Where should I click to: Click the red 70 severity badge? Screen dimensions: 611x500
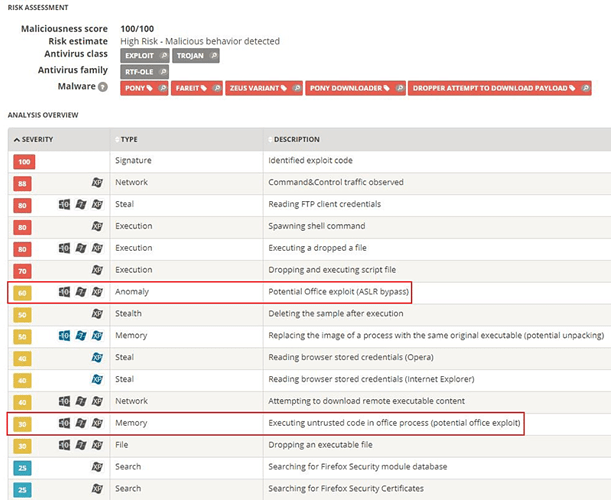point(22,271)
